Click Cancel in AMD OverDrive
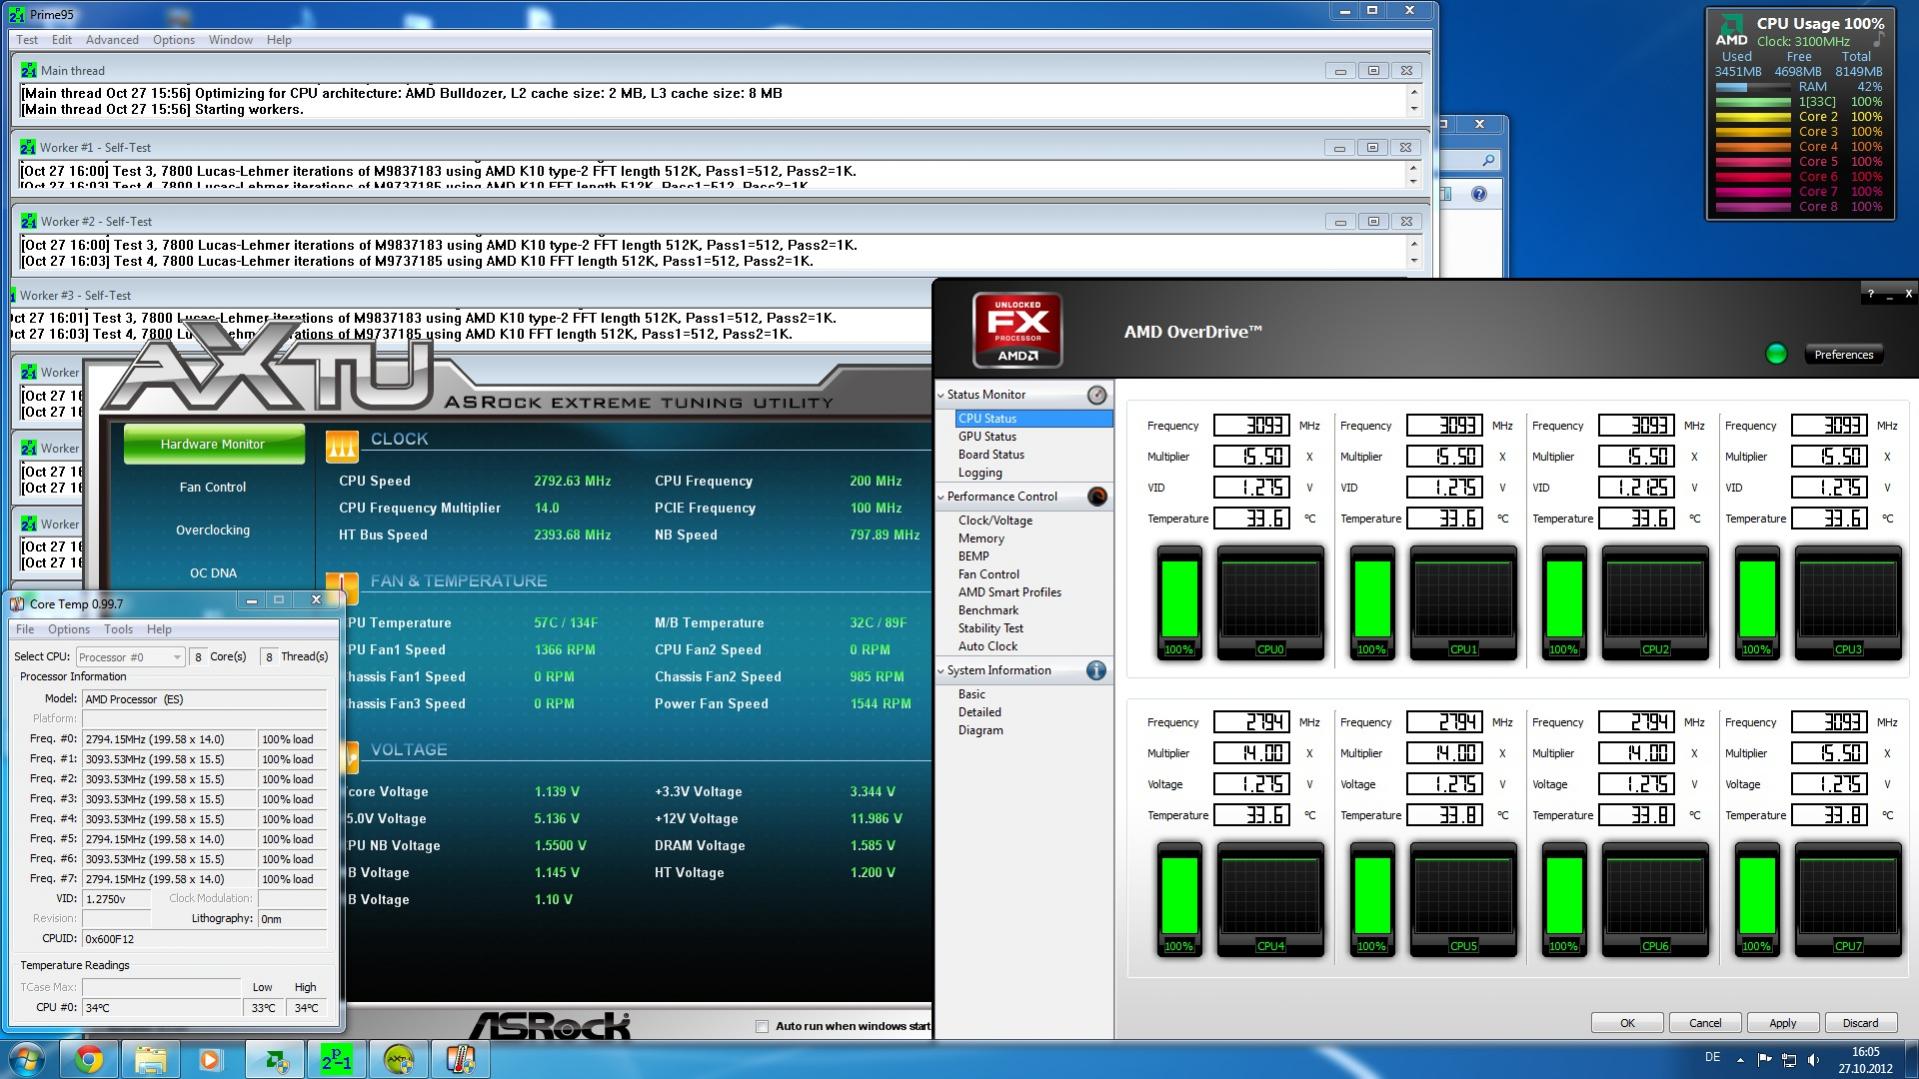 (1705, 1023)
